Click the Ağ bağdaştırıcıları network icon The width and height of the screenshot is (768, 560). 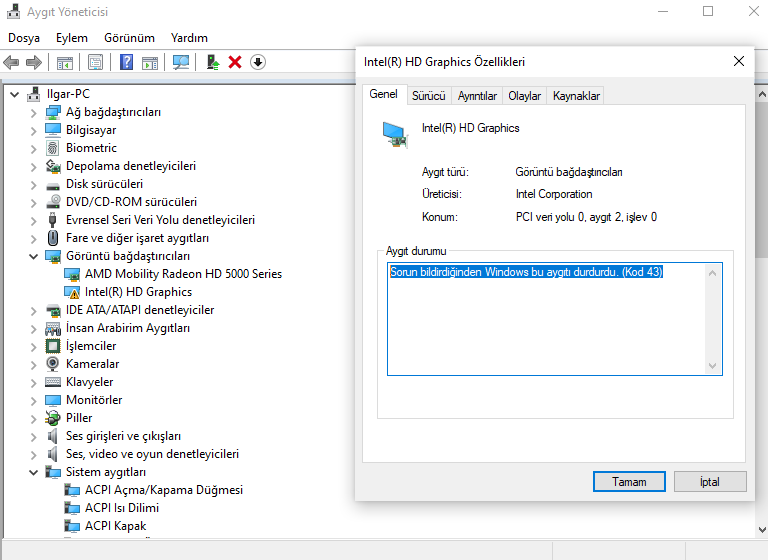coord(52,112)
